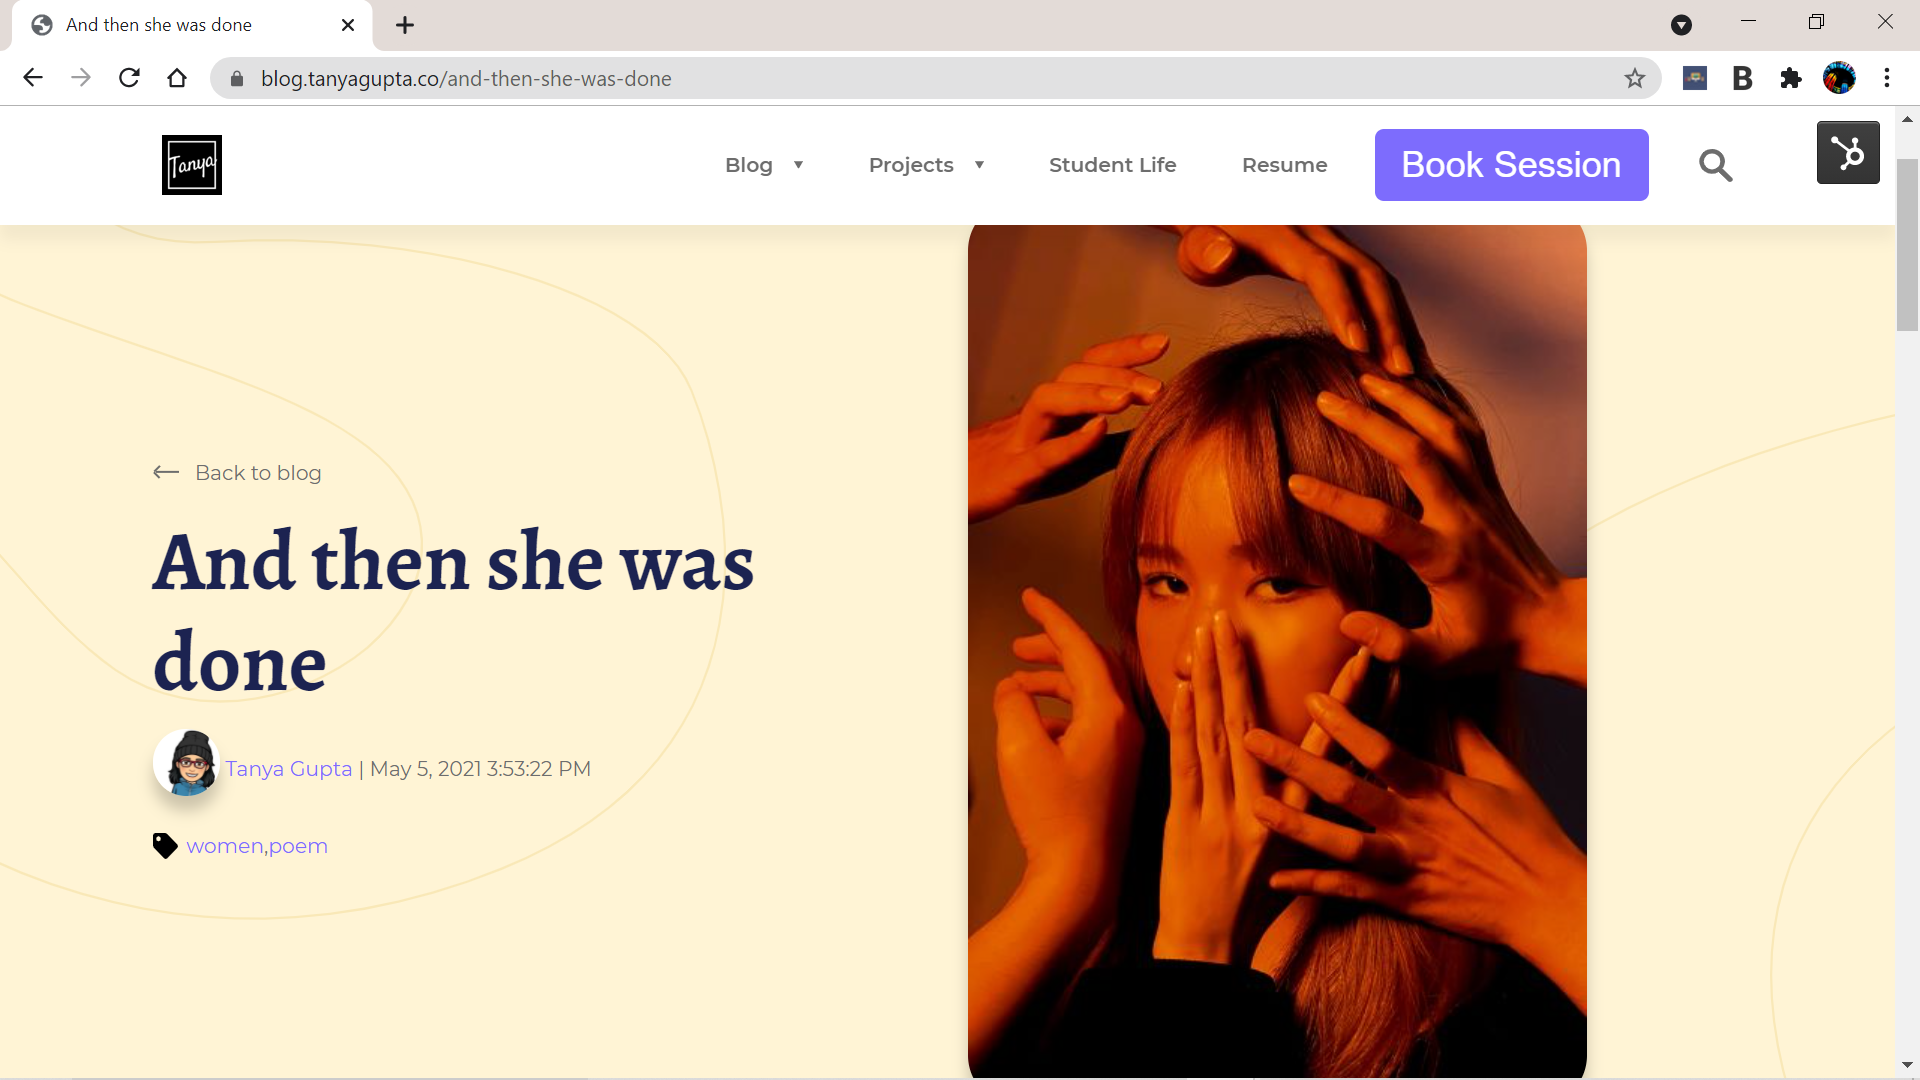
Task: Open the Student Life menu item
Action: (1112, 165)
